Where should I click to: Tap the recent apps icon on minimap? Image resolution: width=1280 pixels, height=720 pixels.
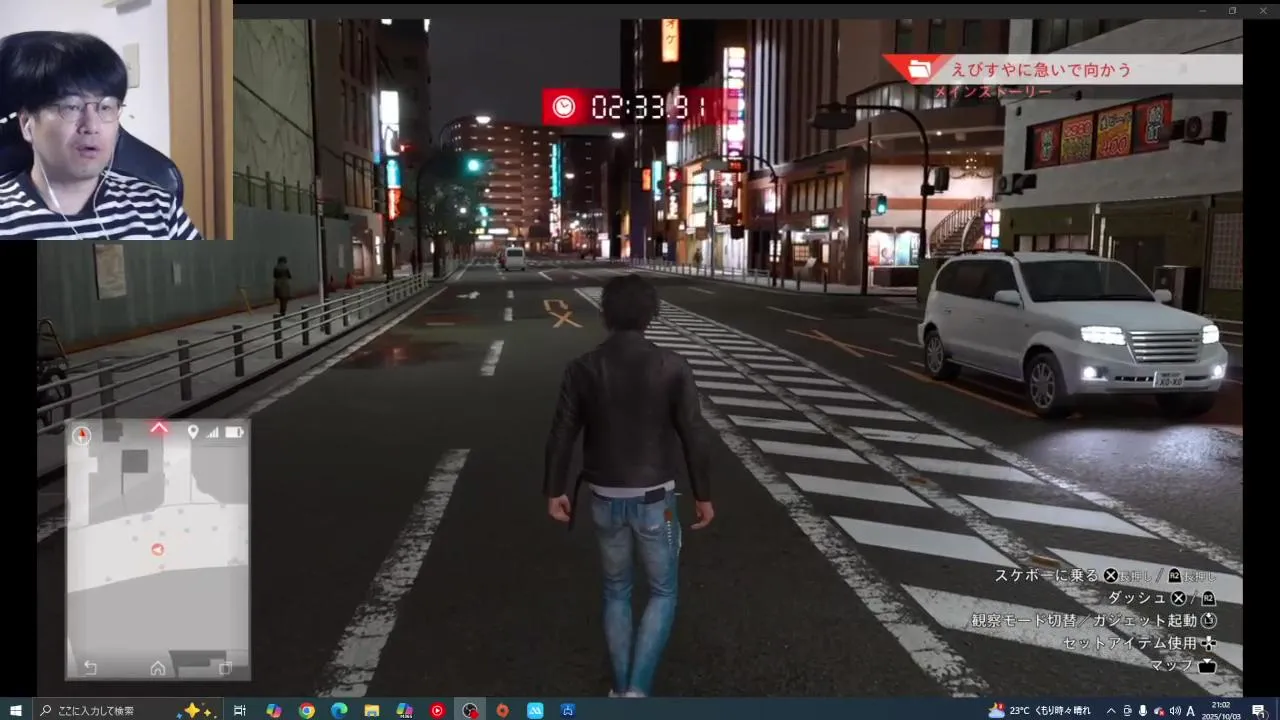tap(225, 668)
